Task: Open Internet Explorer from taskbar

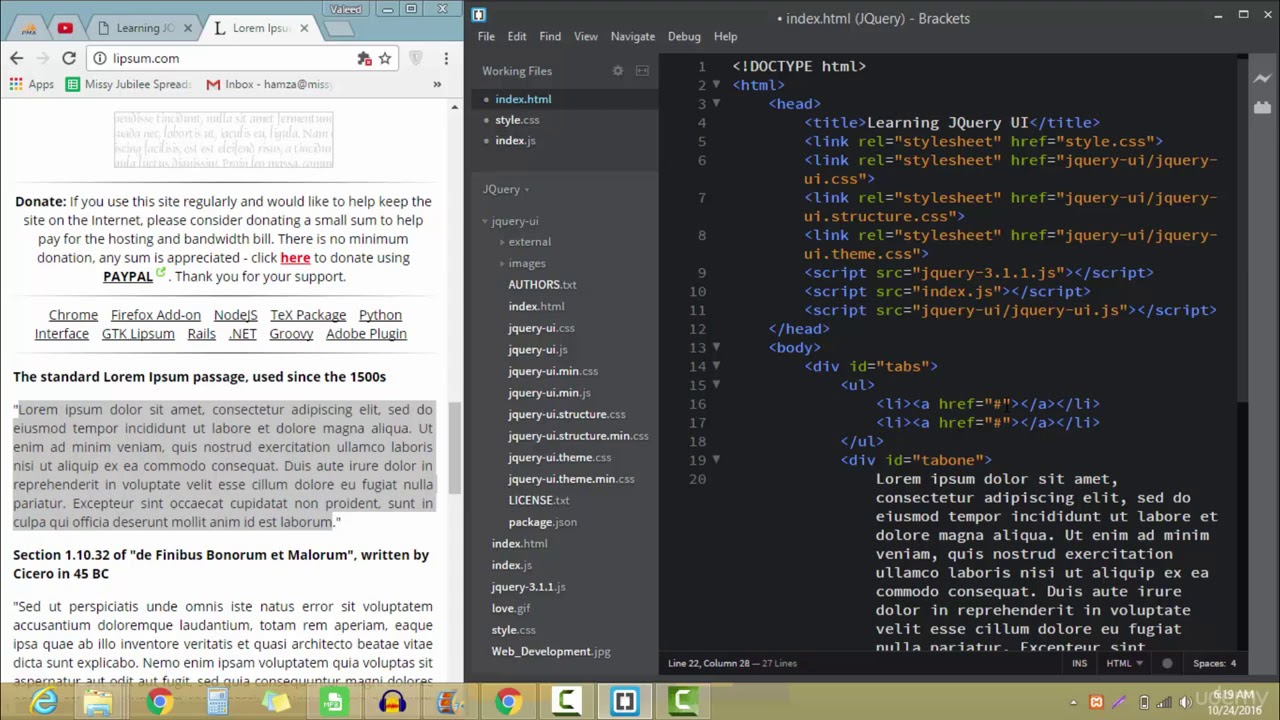Action: pyautogui.click(x=44, y=702)
